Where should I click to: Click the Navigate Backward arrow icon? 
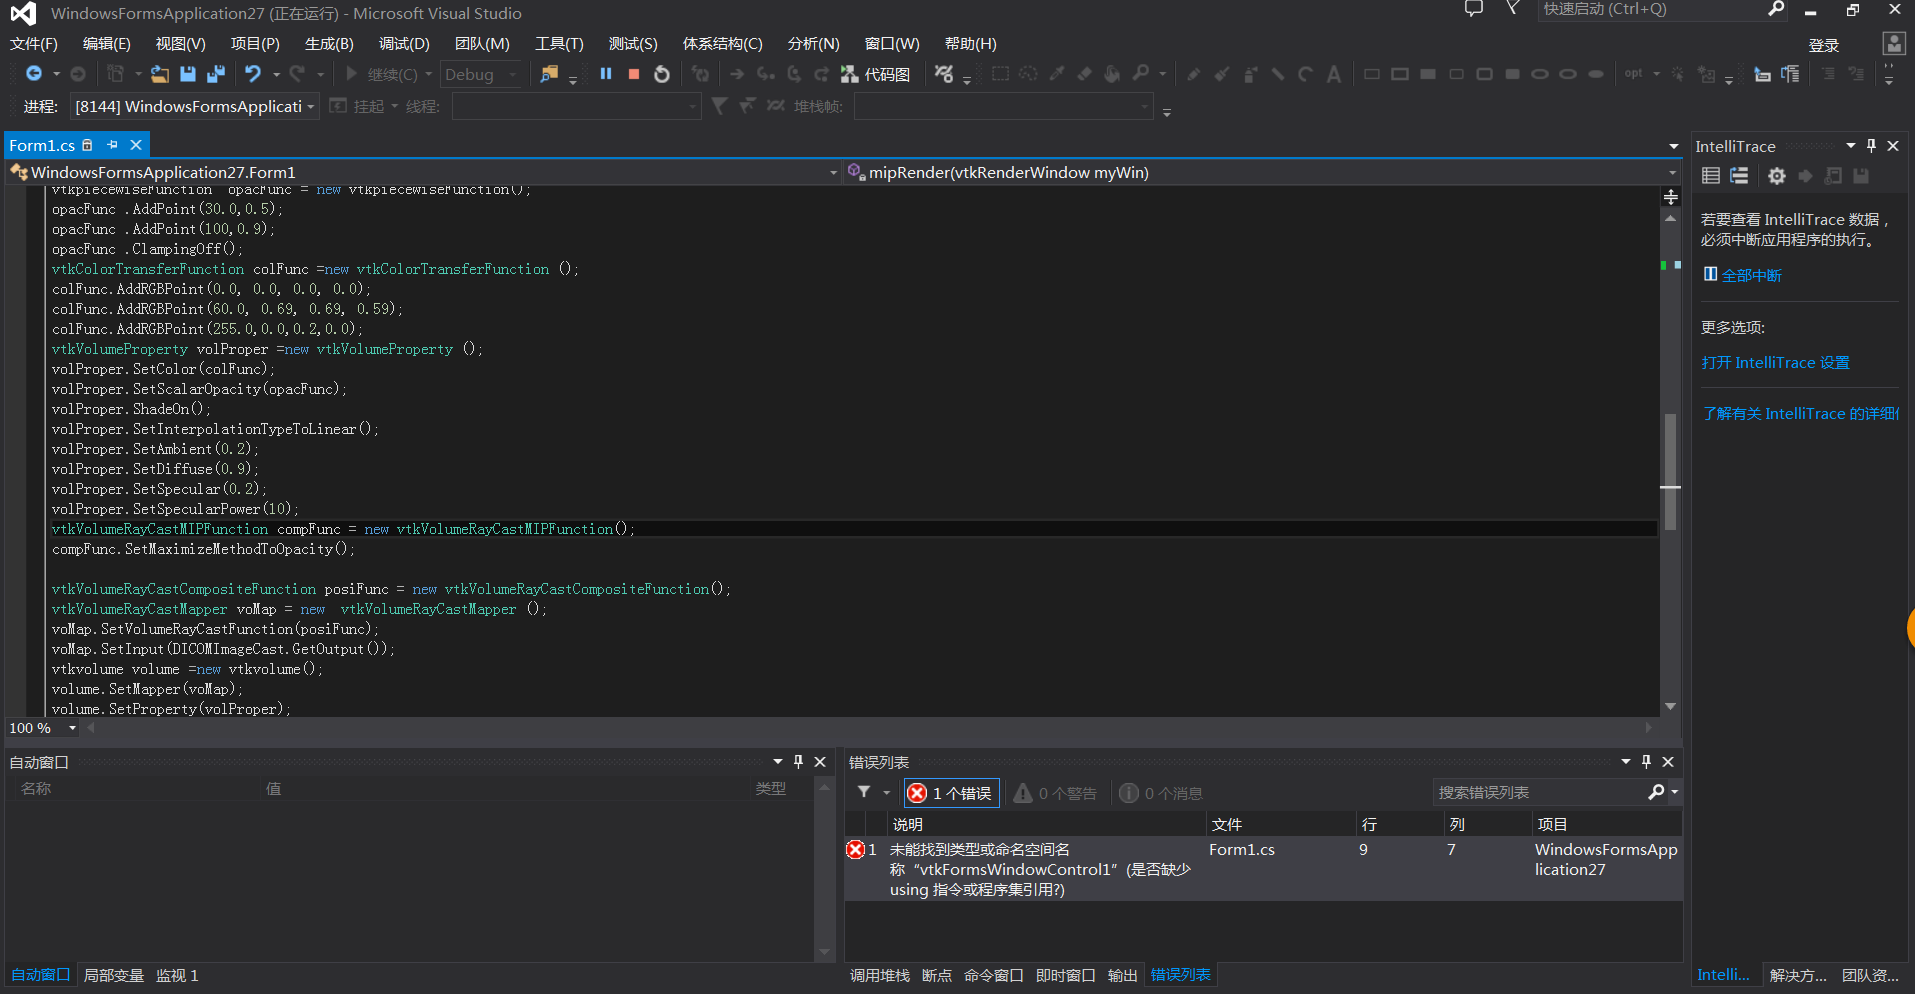coord(34,74)
